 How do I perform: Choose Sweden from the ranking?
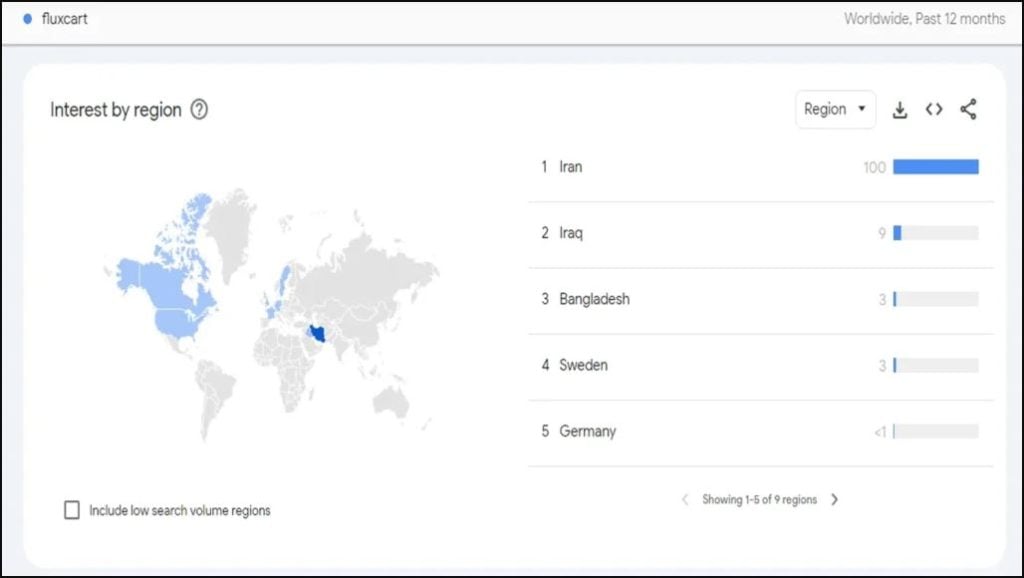(583, 365)
